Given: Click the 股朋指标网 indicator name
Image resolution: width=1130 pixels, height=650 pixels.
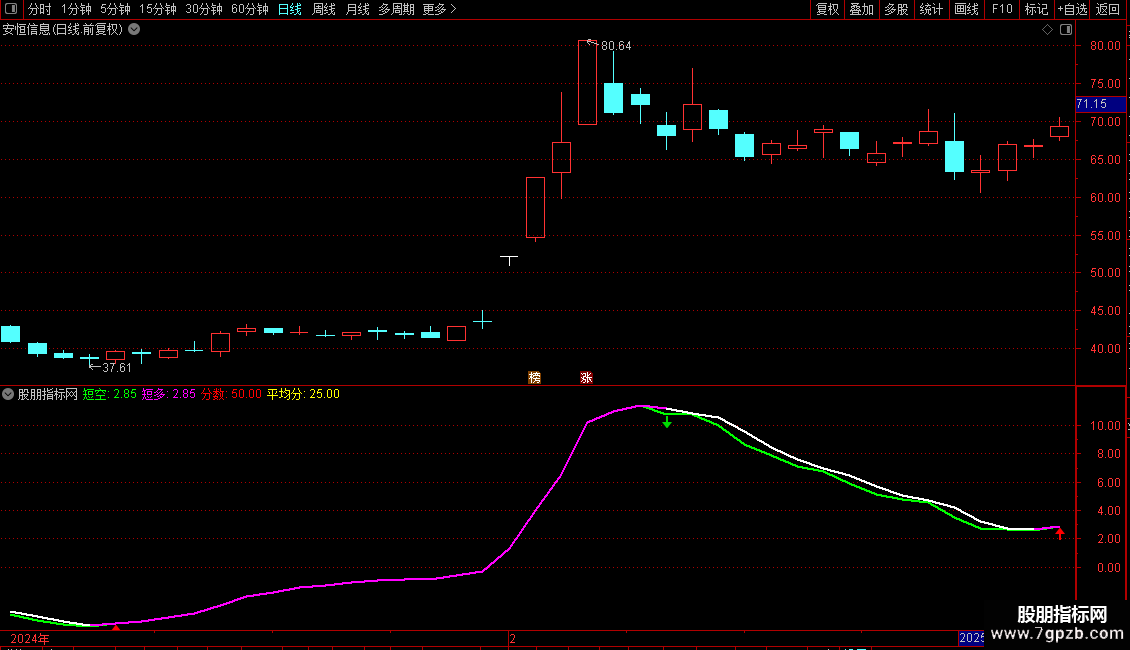Looking at the screenshot, I should click(48, 394).
